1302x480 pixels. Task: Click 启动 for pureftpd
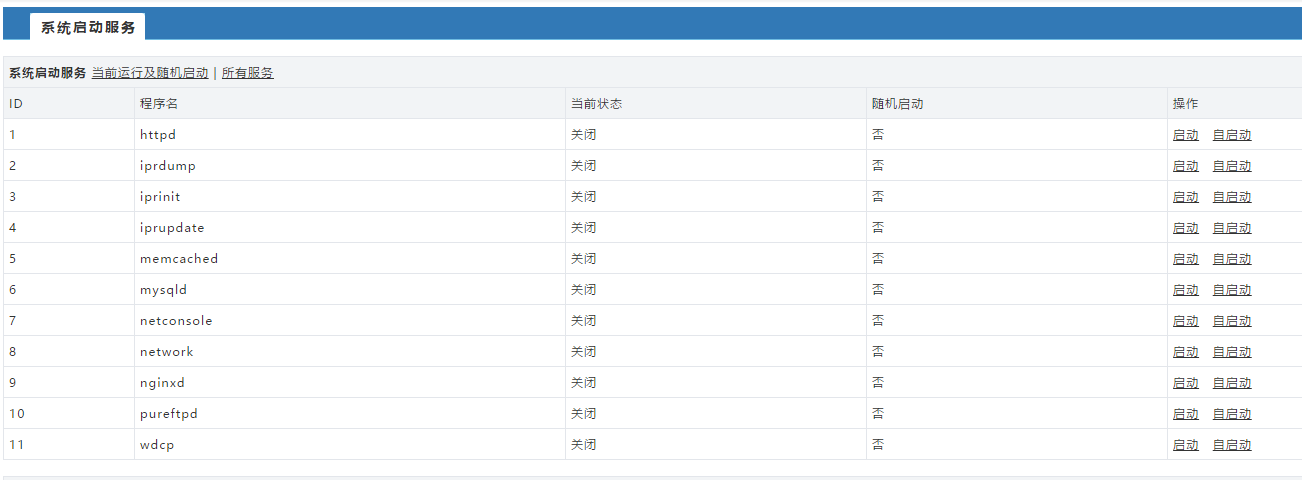1186,414
